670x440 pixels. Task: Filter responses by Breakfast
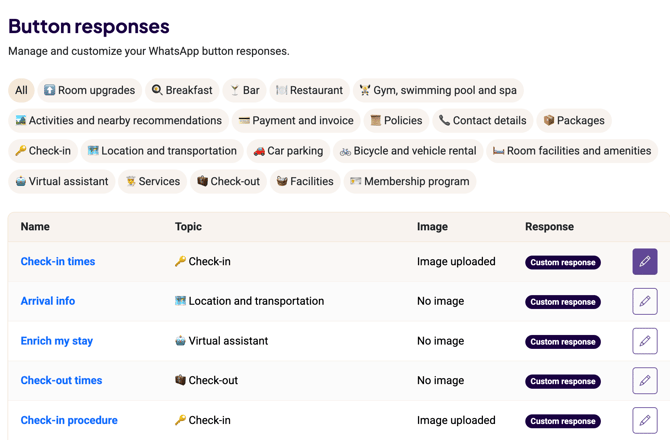click(182, 90)
